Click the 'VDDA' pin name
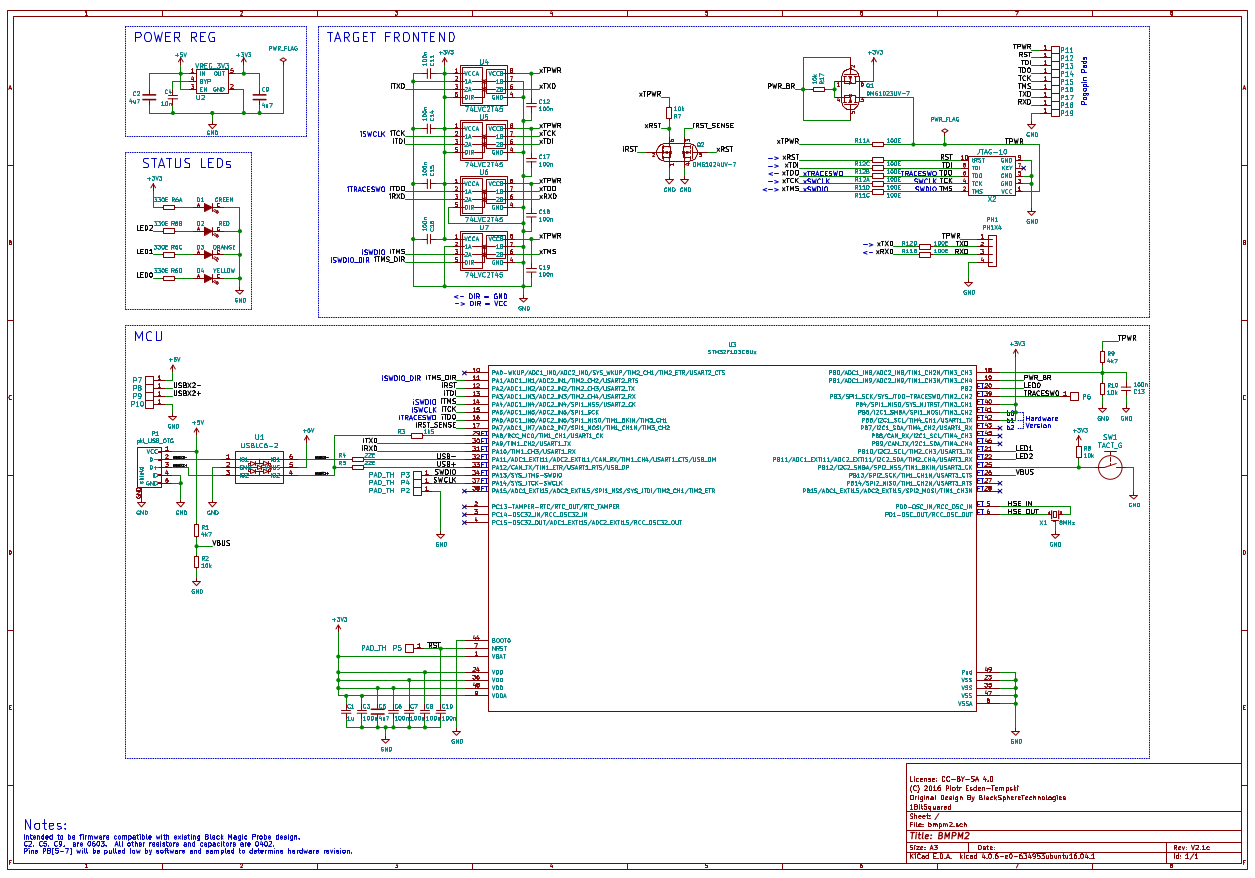 click(499, 696)
